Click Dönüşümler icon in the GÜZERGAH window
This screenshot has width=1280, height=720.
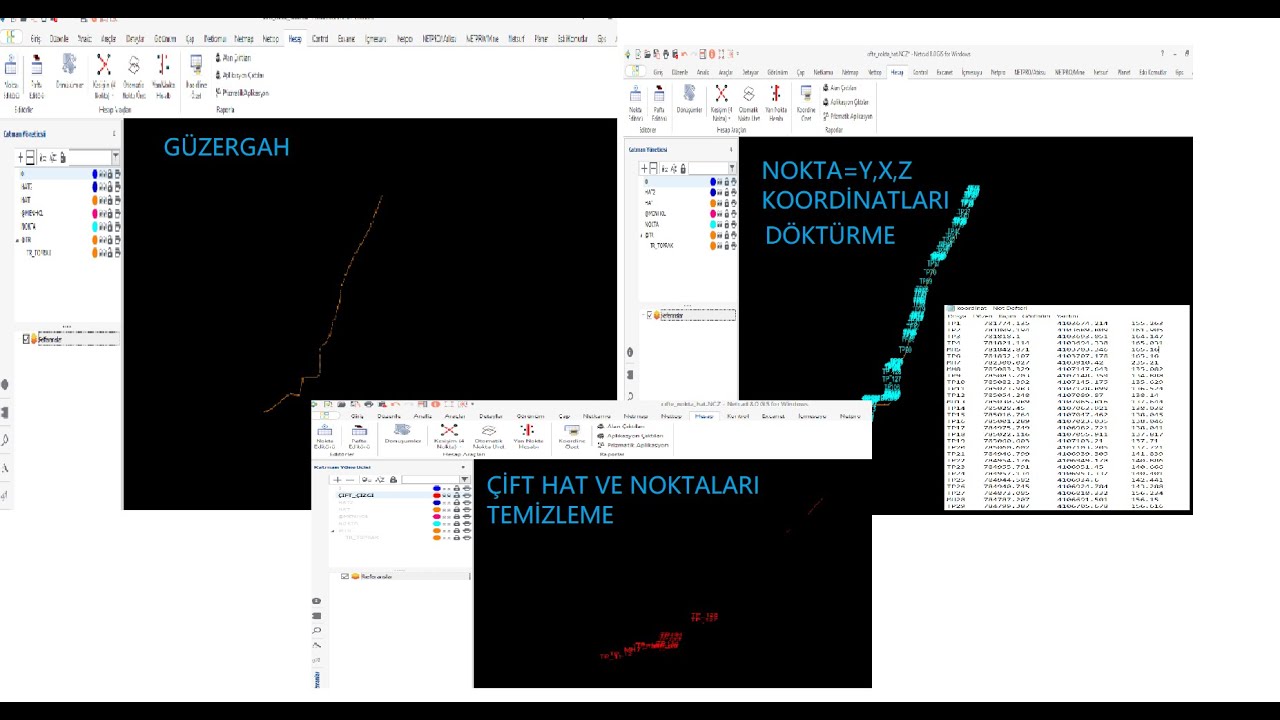pos(69,70)
